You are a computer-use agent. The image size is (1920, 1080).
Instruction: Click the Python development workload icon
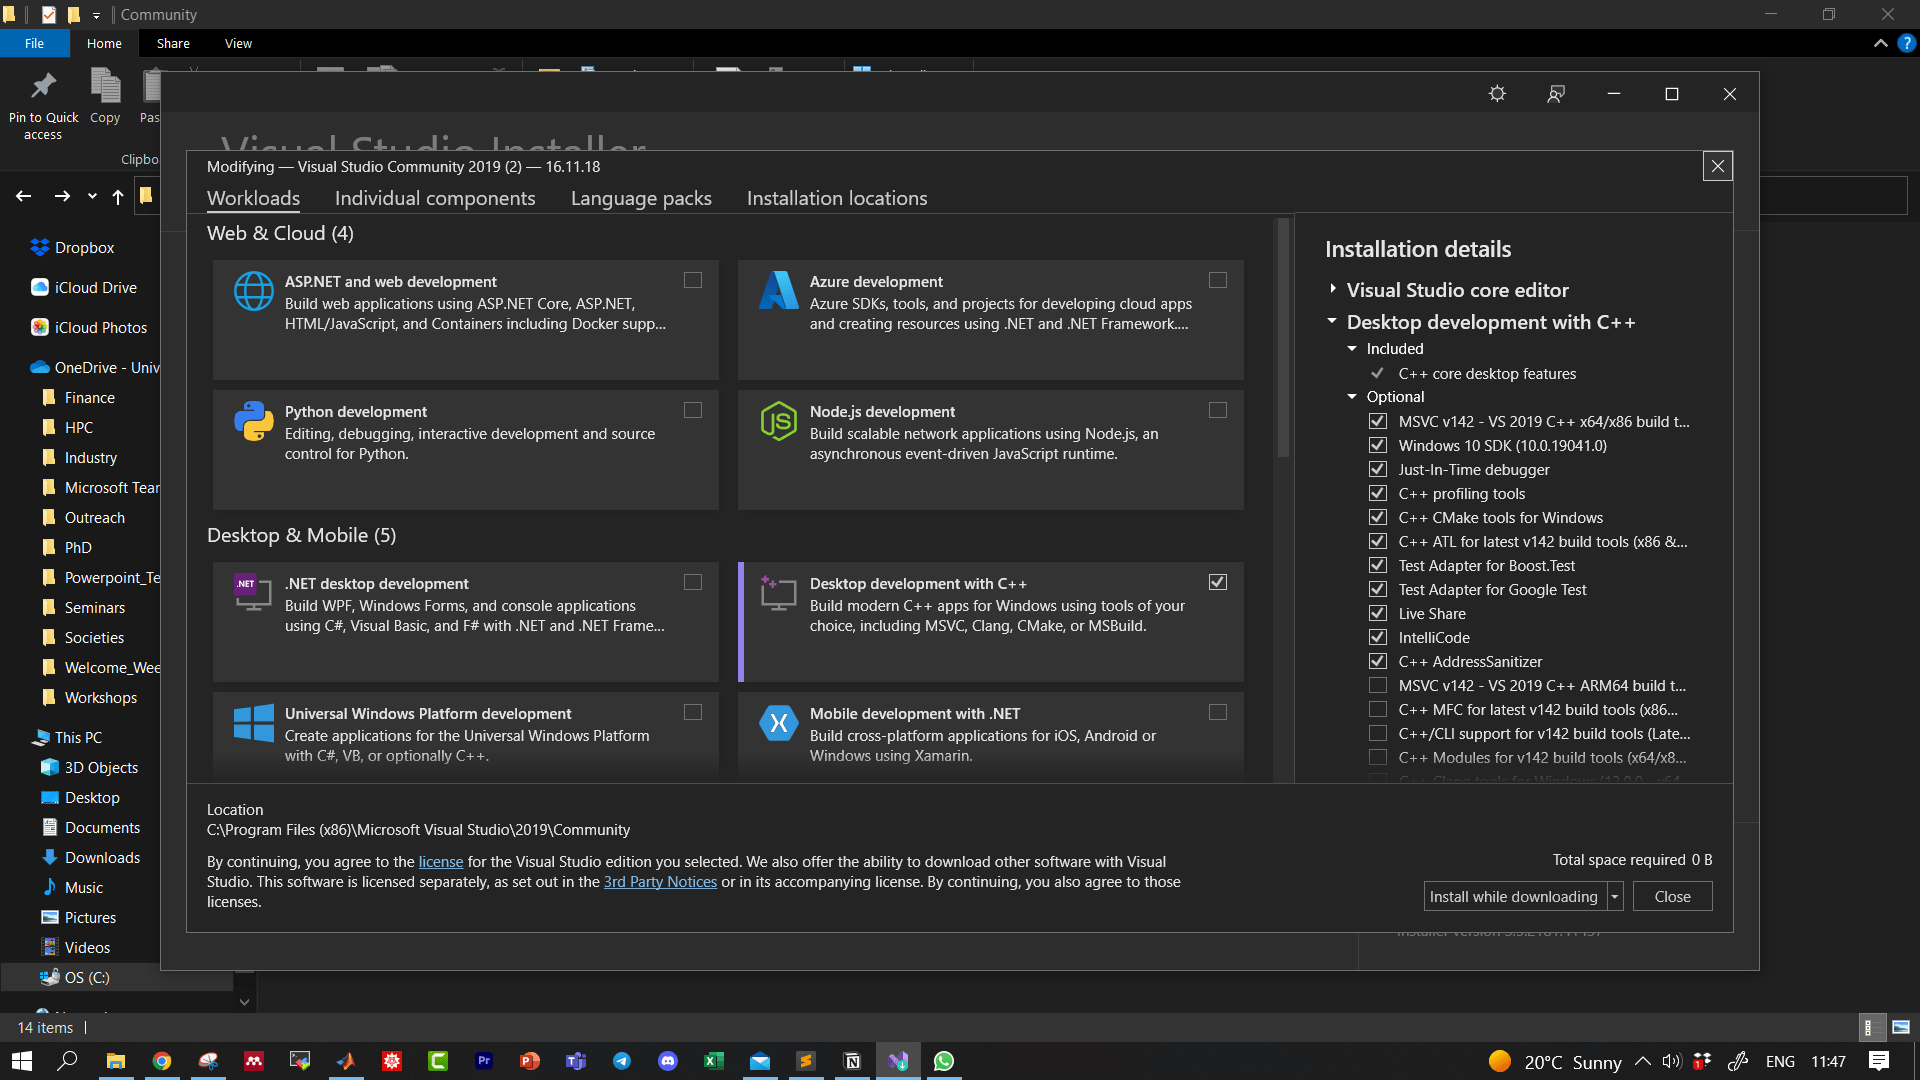[x=254, y=421]
